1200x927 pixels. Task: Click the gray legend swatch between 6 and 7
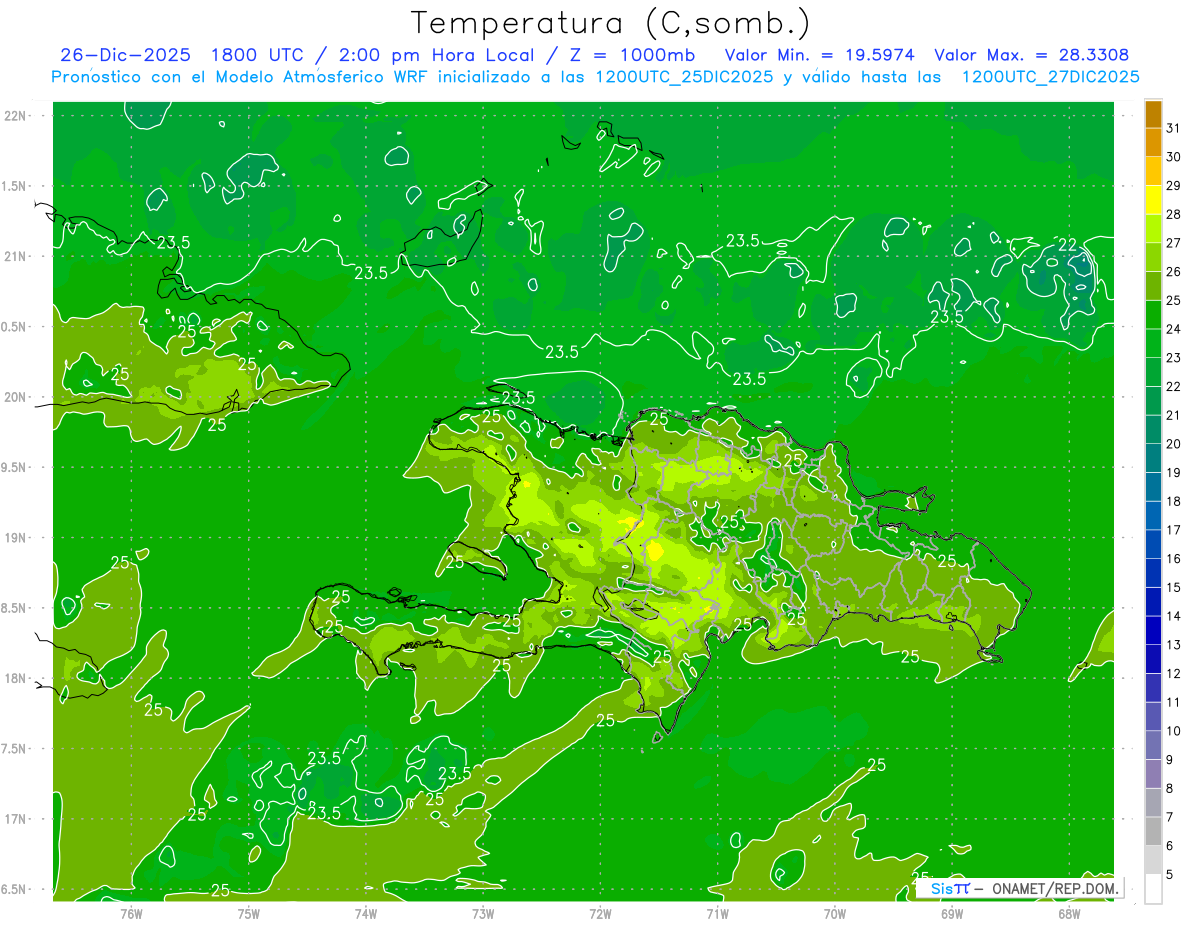click(1153, 831)
